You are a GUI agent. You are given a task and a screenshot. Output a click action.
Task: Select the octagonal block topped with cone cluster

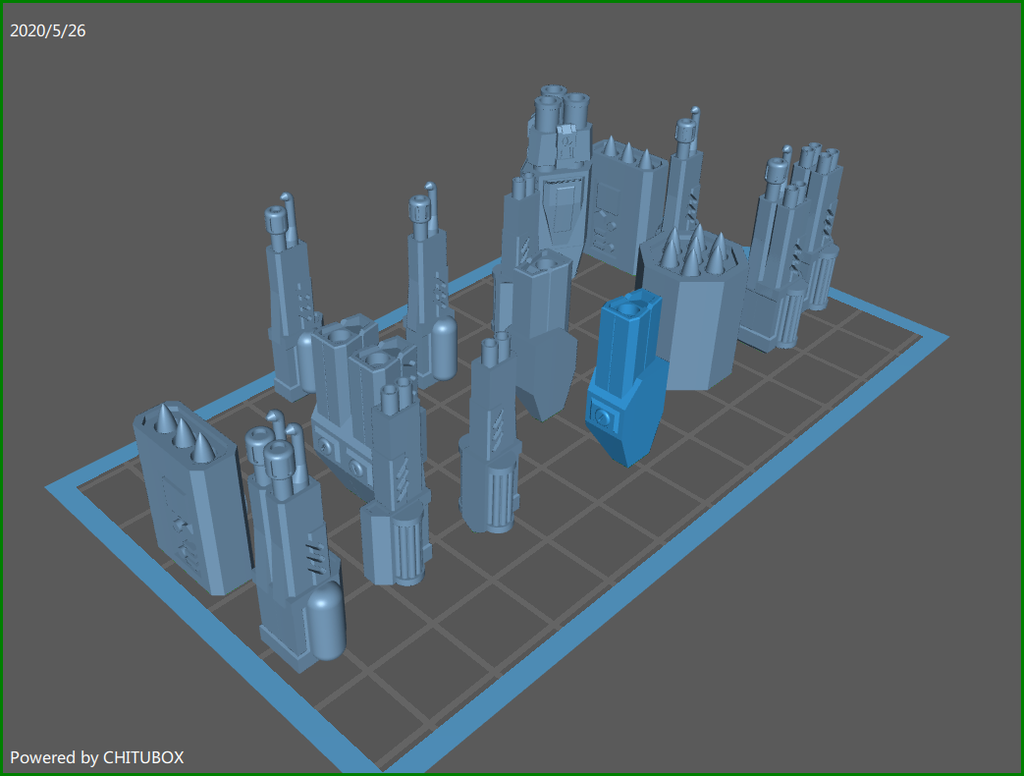(692, 307)
